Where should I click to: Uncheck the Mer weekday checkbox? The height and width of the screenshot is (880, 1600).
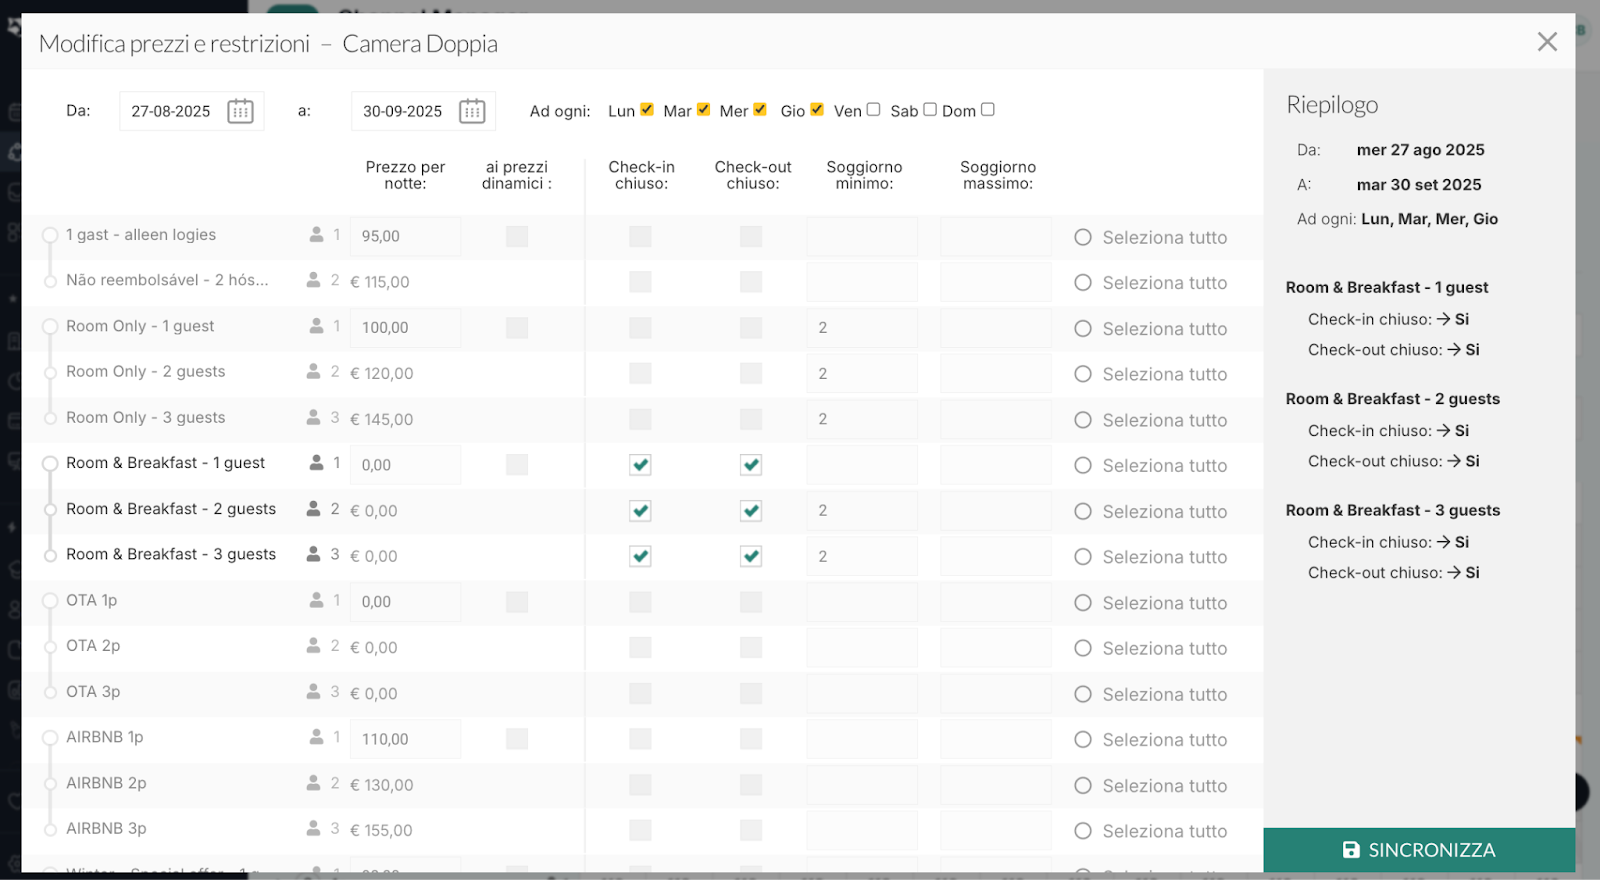pos(760,110)
